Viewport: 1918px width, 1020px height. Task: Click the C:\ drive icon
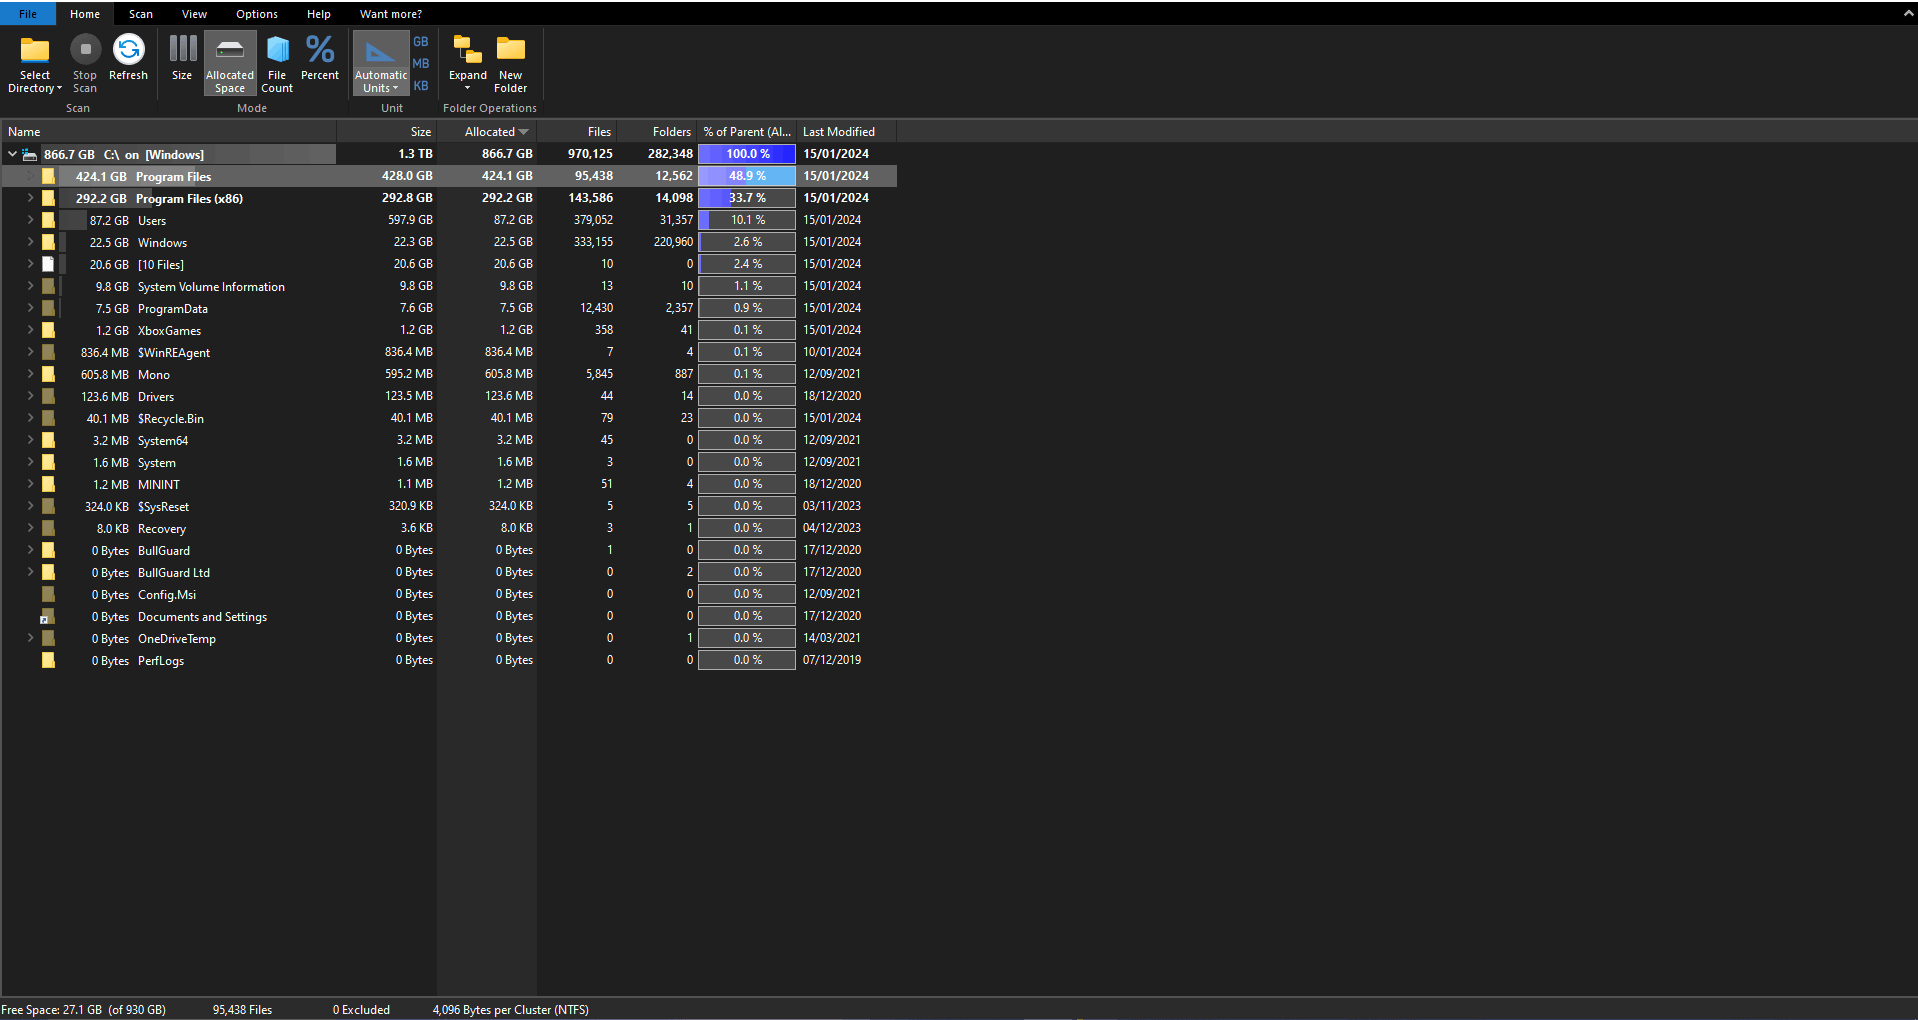30,154
